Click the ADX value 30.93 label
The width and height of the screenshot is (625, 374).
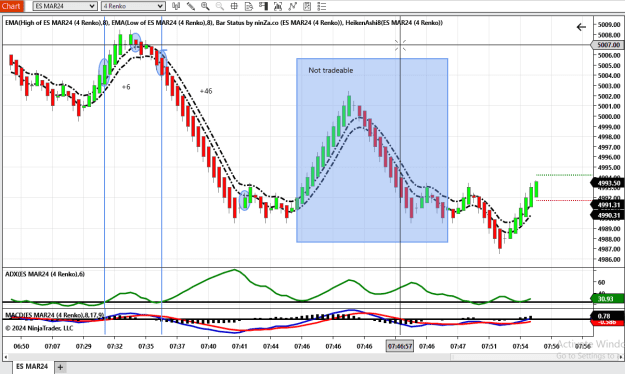coord(608,298)
